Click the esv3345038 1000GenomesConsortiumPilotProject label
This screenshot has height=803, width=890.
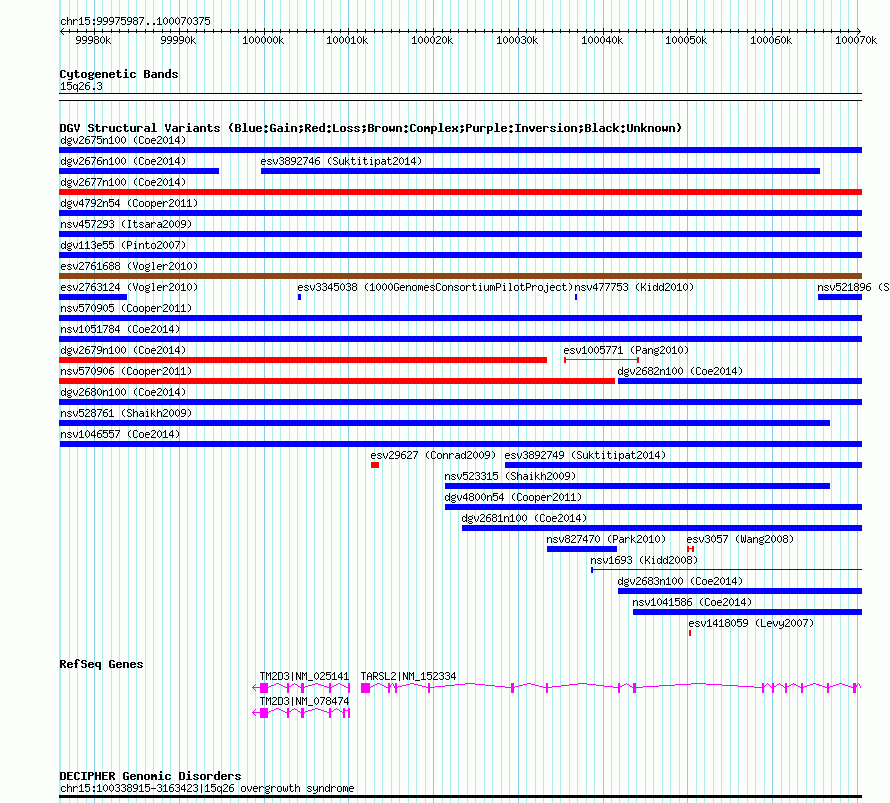point(435,287)
